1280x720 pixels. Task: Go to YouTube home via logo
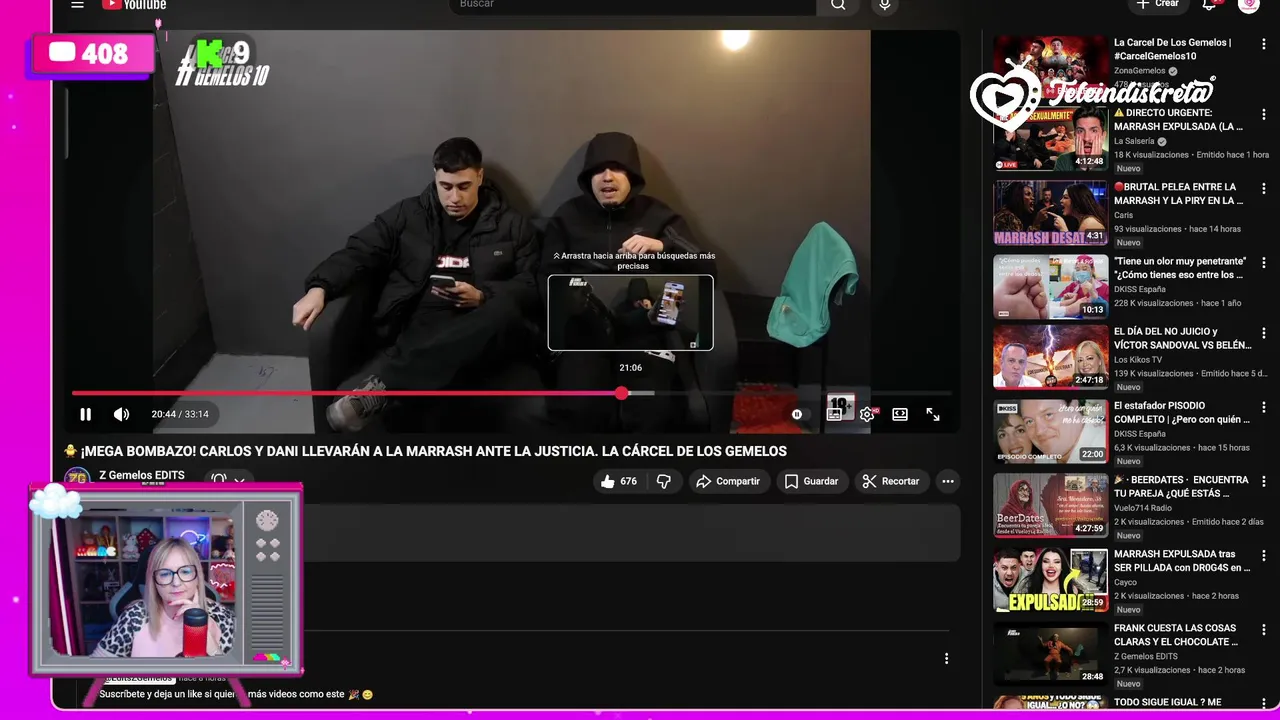pos(134,4)
